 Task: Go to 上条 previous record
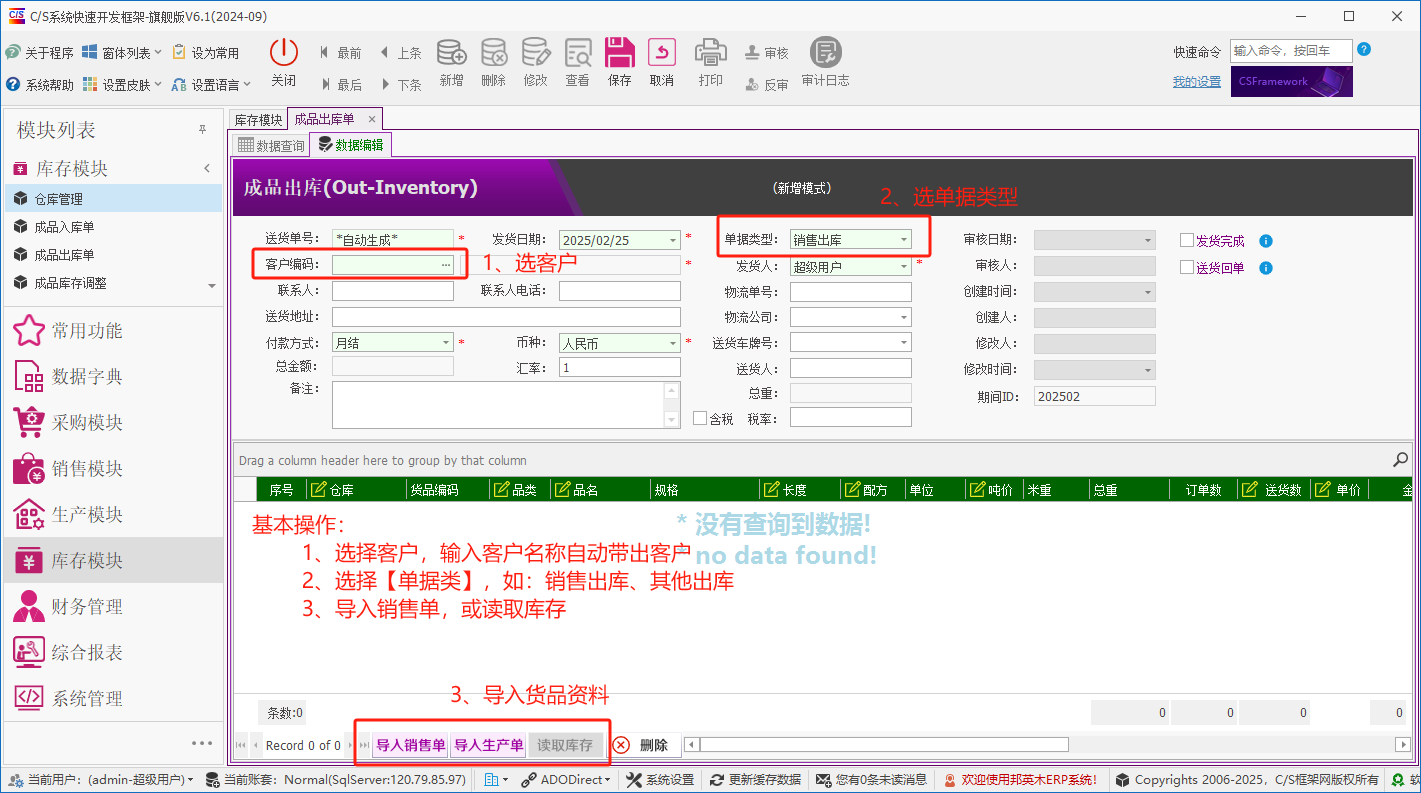[x=401, y=53]
